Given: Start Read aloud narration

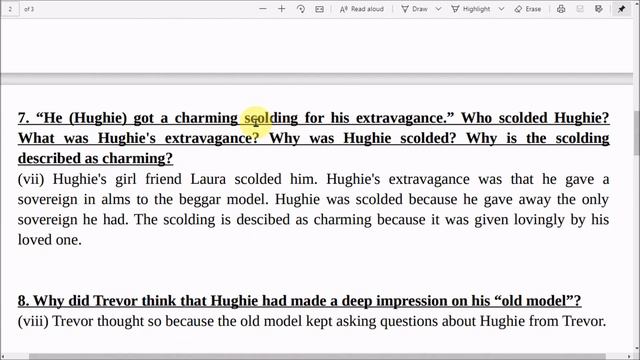Looking at the screenshot, I should click(362, 9).
